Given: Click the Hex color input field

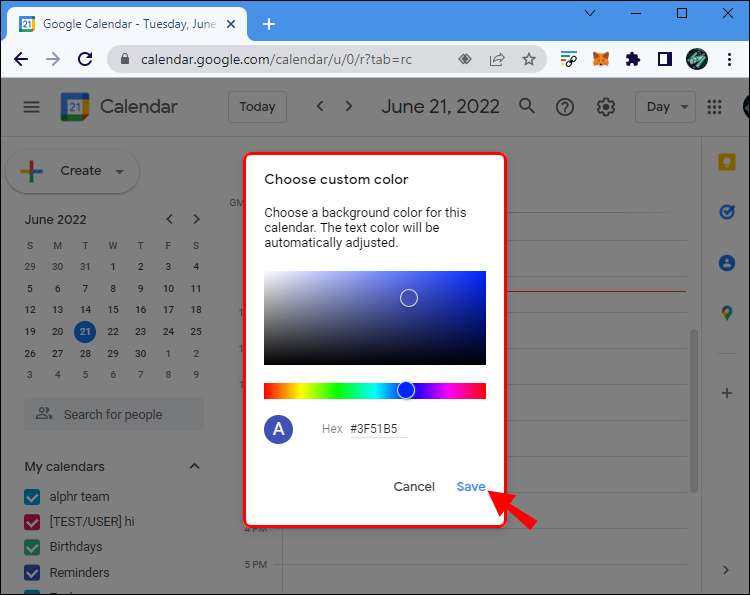Looking at the screenshot, I should [378, 429].
